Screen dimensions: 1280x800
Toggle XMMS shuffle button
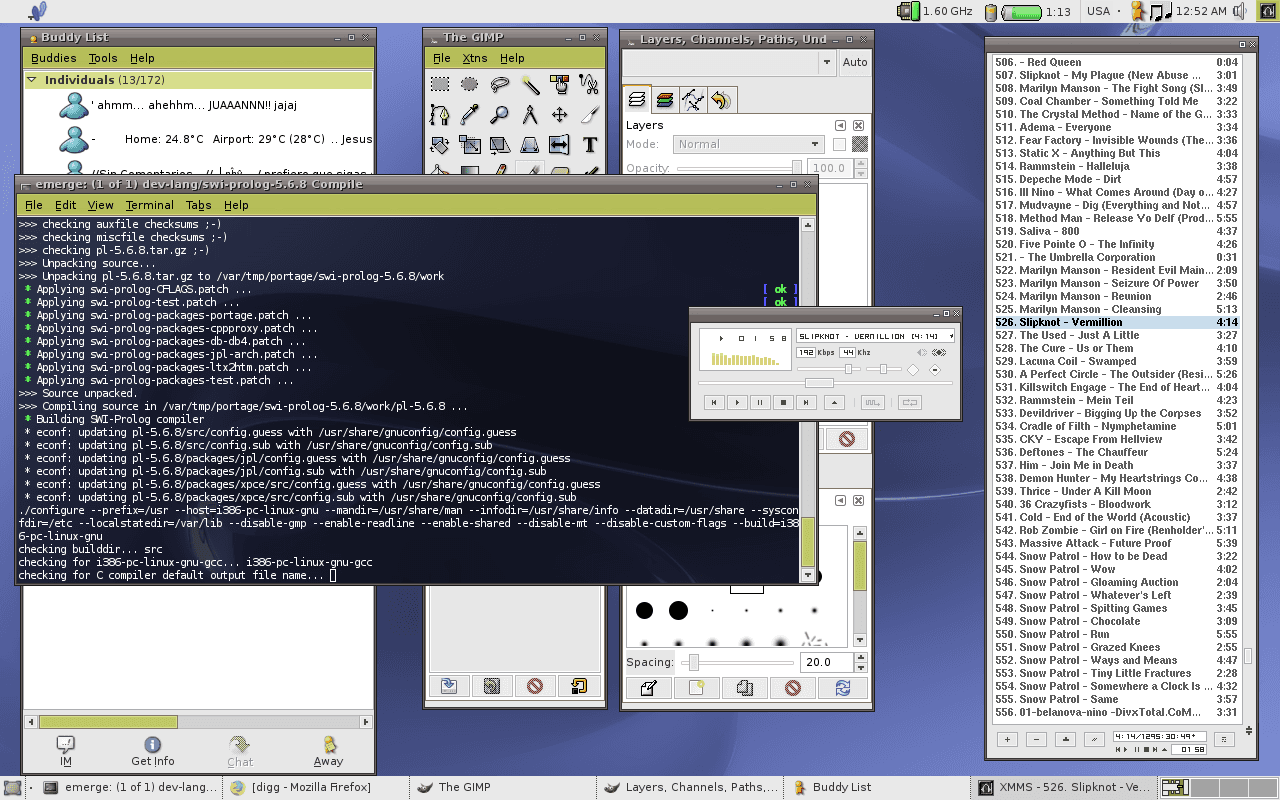click(873, 402)
